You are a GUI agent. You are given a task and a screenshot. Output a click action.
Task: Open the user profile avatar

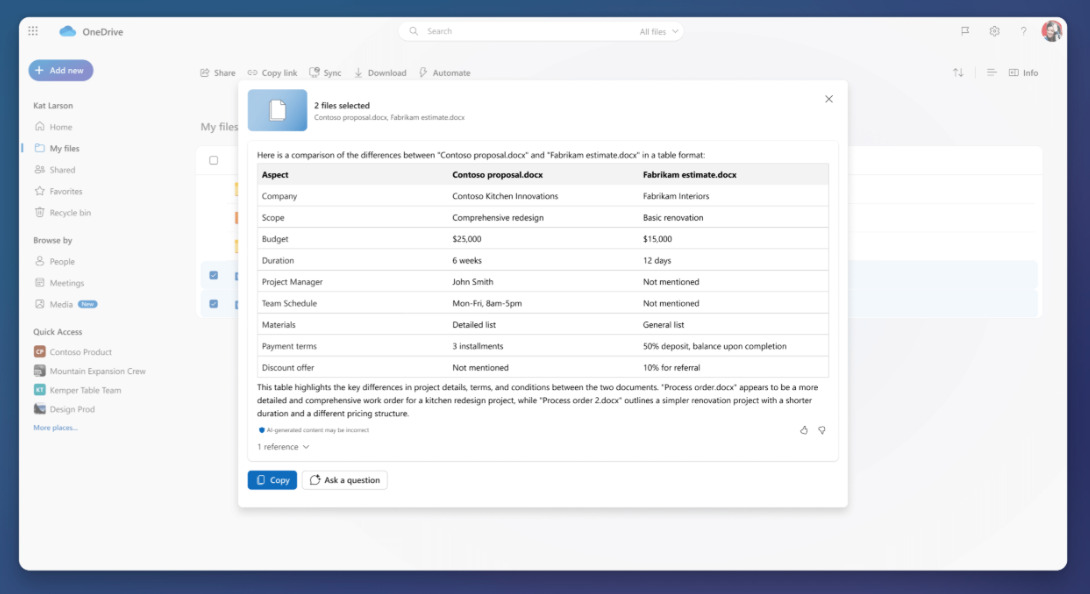pos(1051,31)
